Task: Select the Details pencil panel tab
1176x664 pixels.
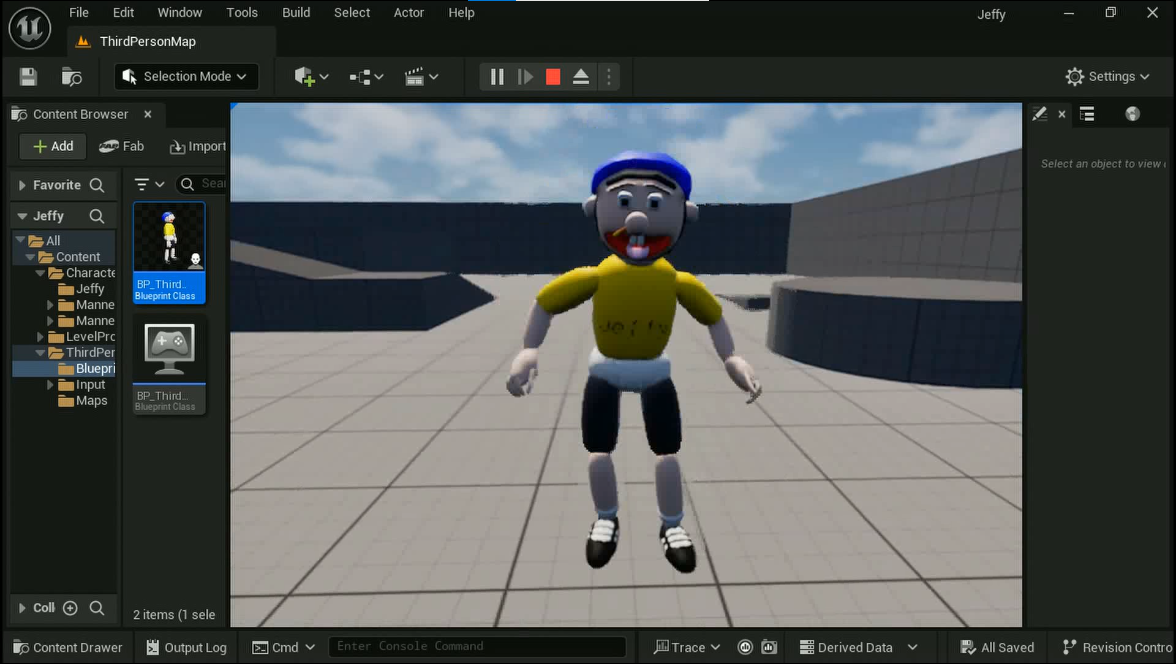Action: coord(1039,114)
